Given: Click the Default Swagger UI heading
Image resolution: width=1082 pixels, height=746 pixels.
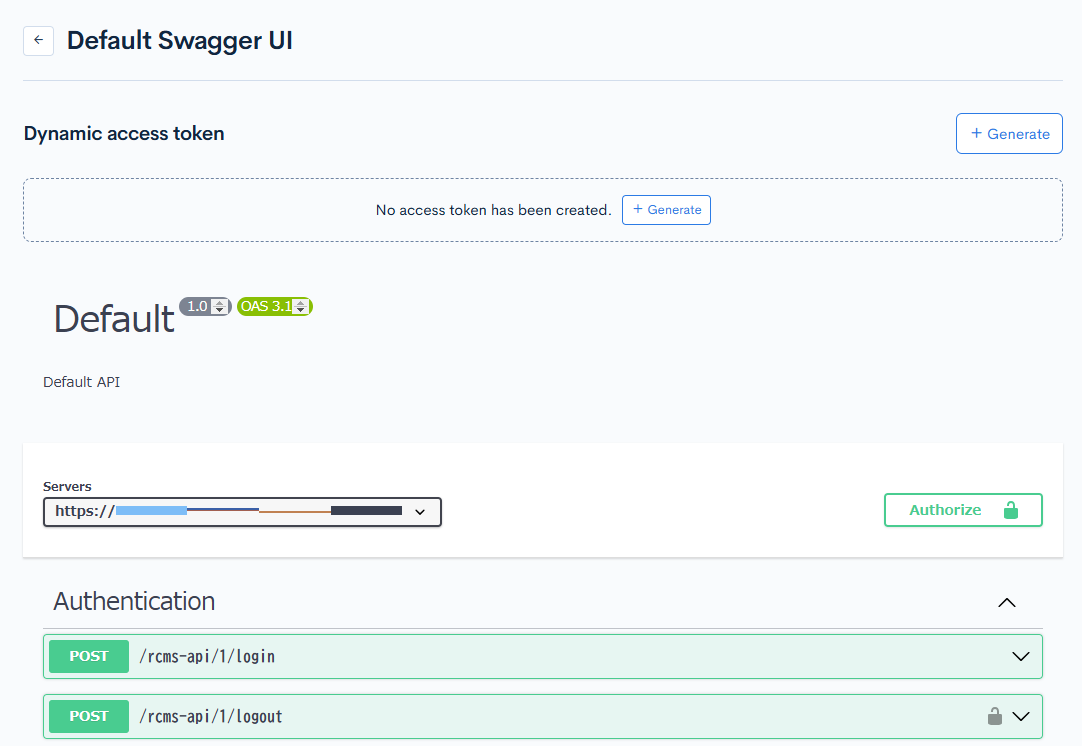Looking at the screenshot, I should 179,40.
